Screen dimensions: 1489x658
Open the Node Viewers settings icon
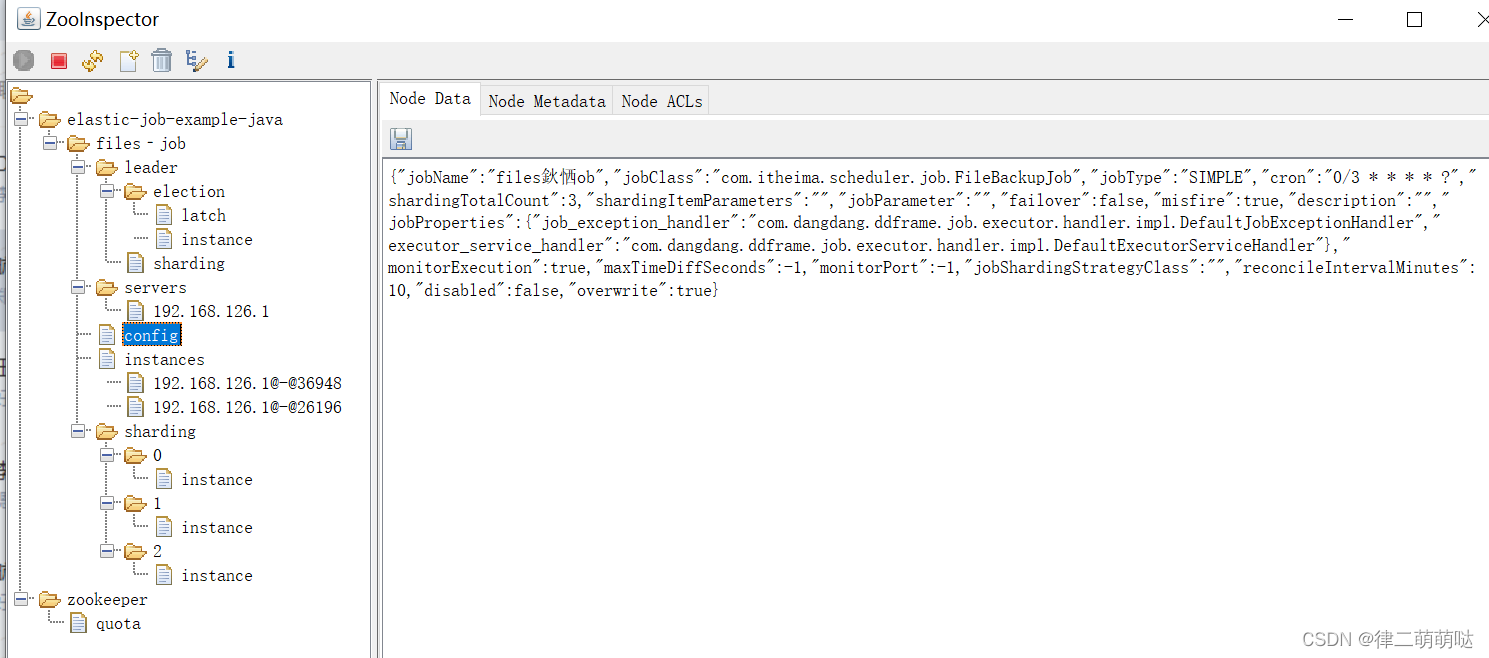pyautogui.click(x=196, y=61)
